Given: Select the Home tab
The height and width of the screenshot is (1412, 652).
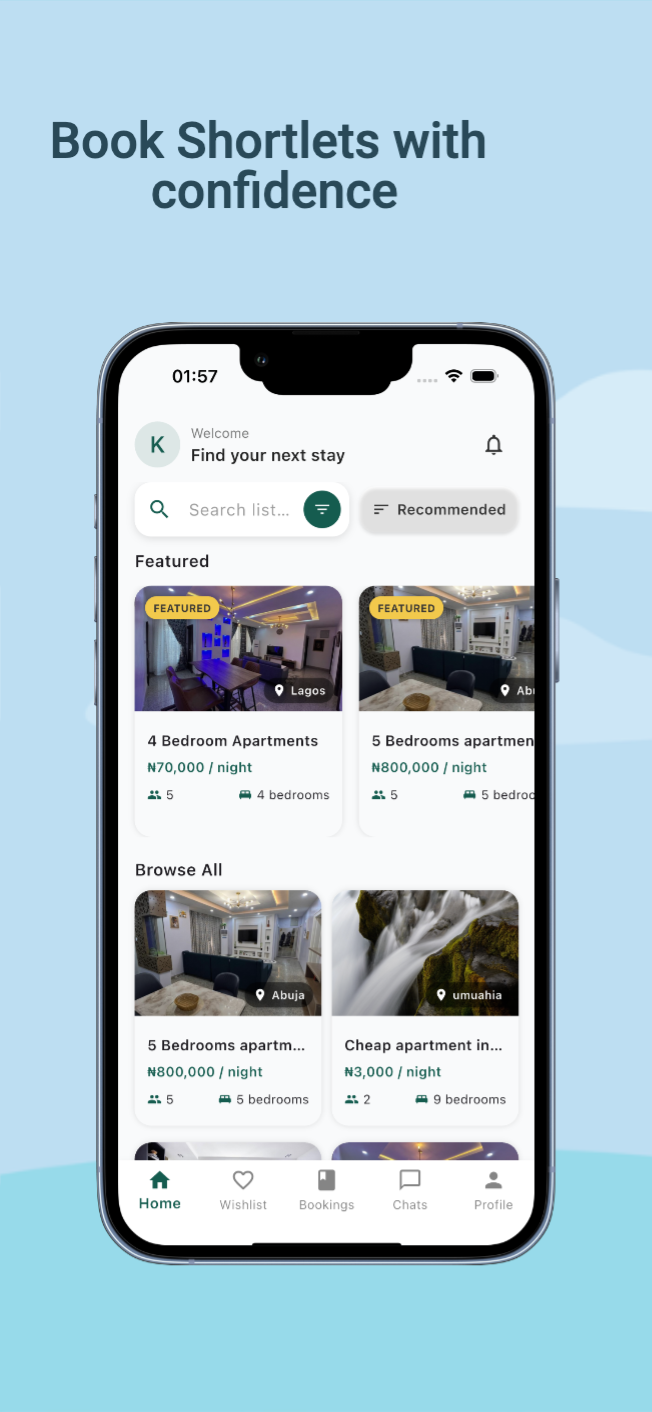Looking at the screenshot, I should (160, 1190).
